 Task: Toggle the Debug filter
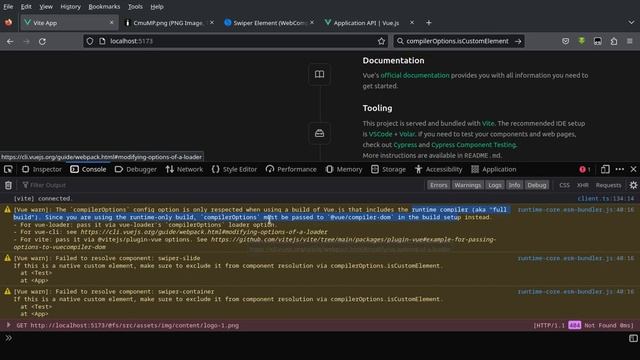[536, 185]
